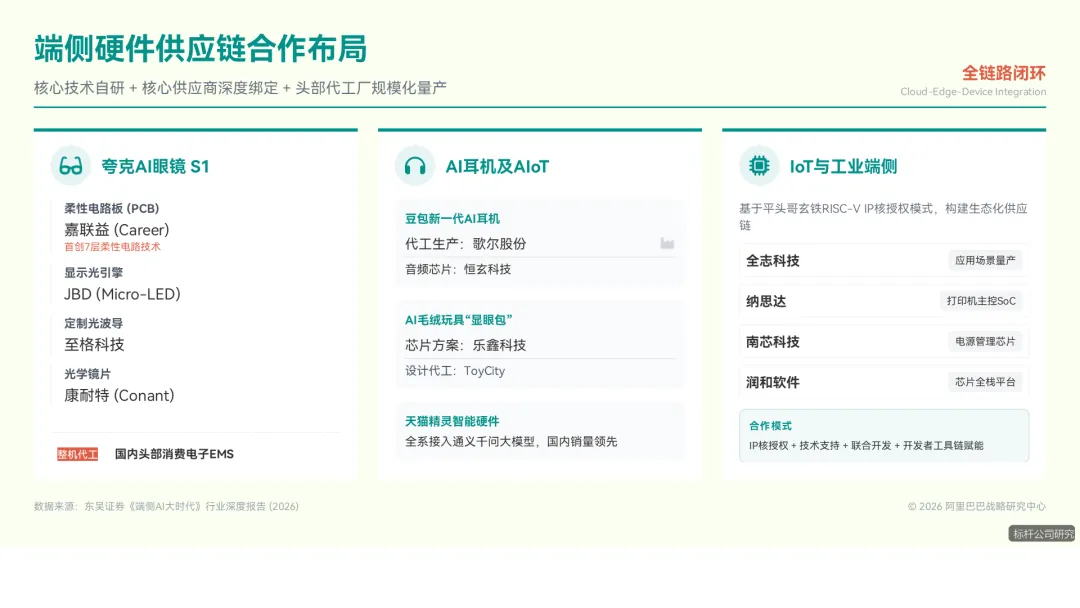Click 嘉联益 (Career) text
Viewport: 1080px width, 608px height.
(x=116, y=230)
